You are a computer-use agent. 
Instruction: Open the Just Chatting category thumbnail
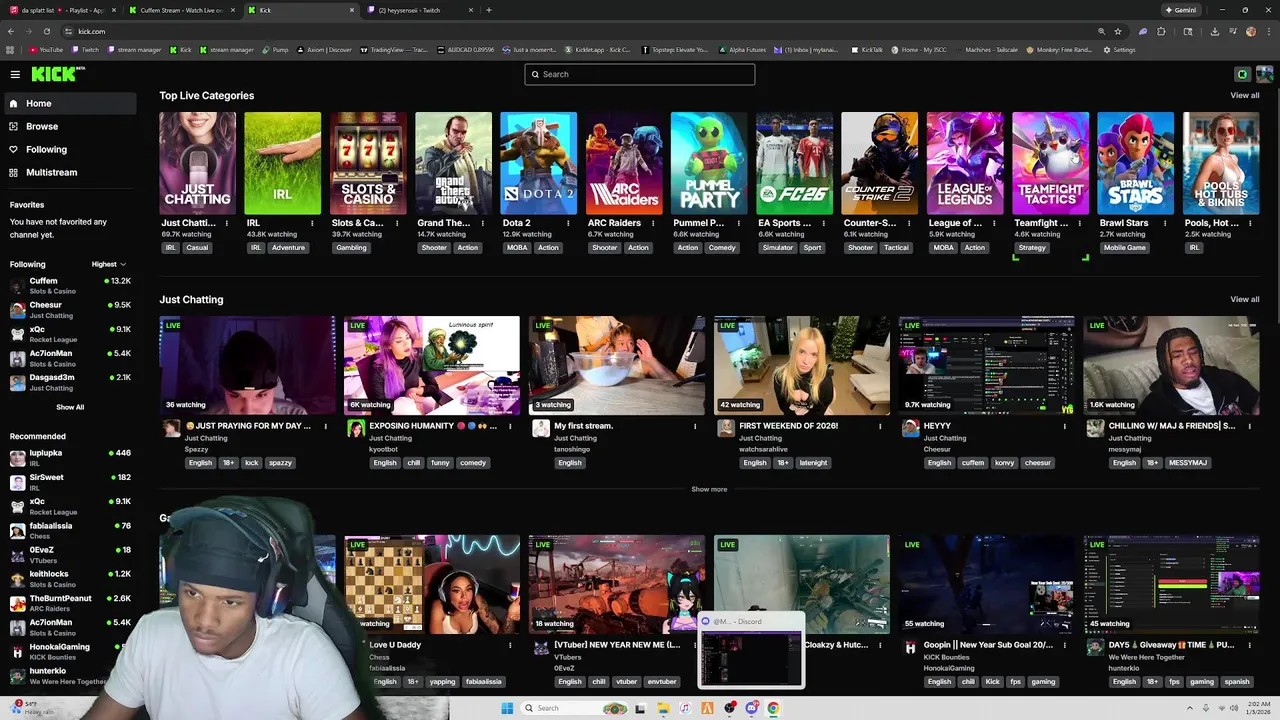click(197, 163)
